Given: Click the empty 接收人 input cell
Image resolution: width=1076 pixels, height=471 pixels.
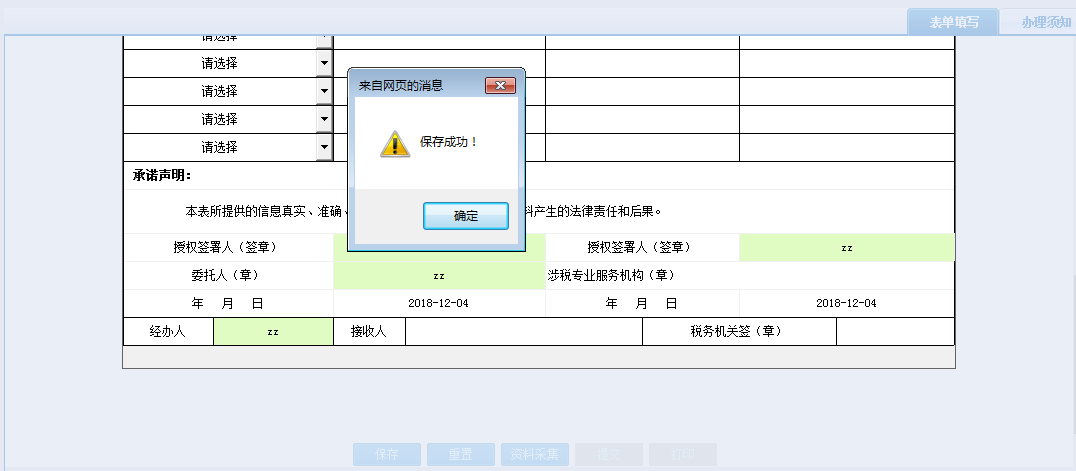Looking at the screenshot, I should point(523,332).
